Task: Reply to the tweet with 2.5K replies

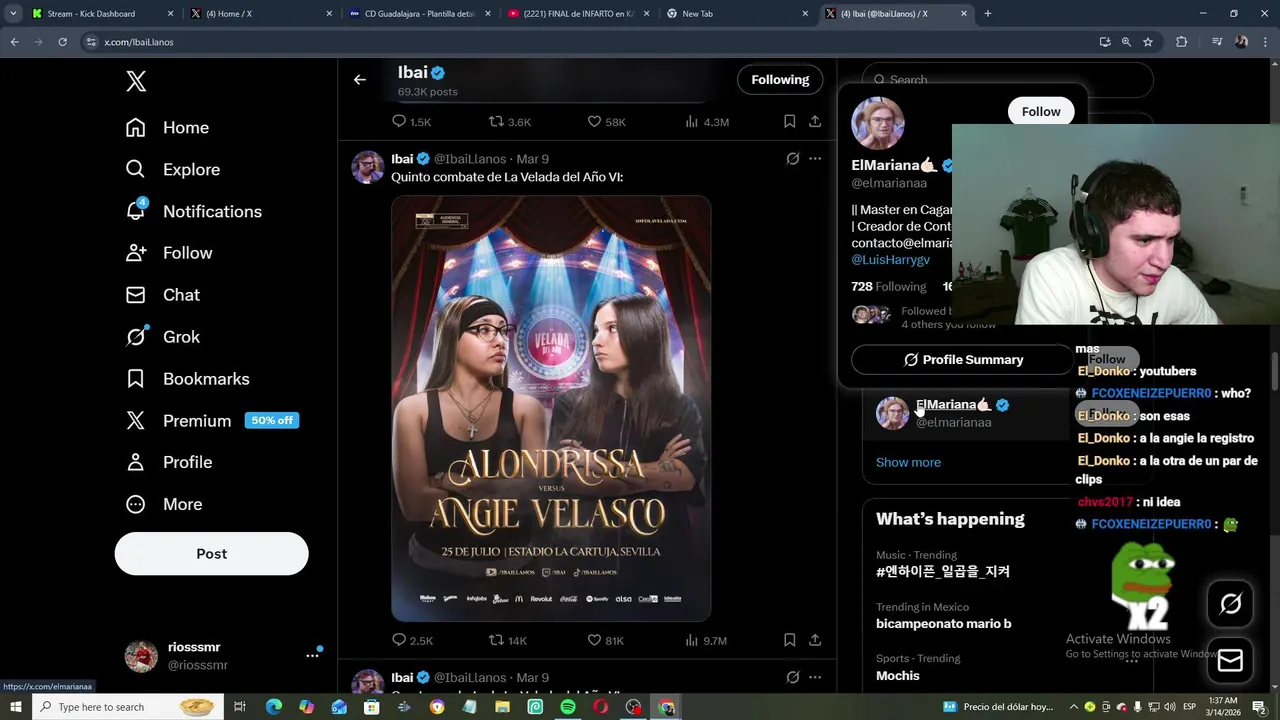Action: pyautogui.click(x=412, y=640)
